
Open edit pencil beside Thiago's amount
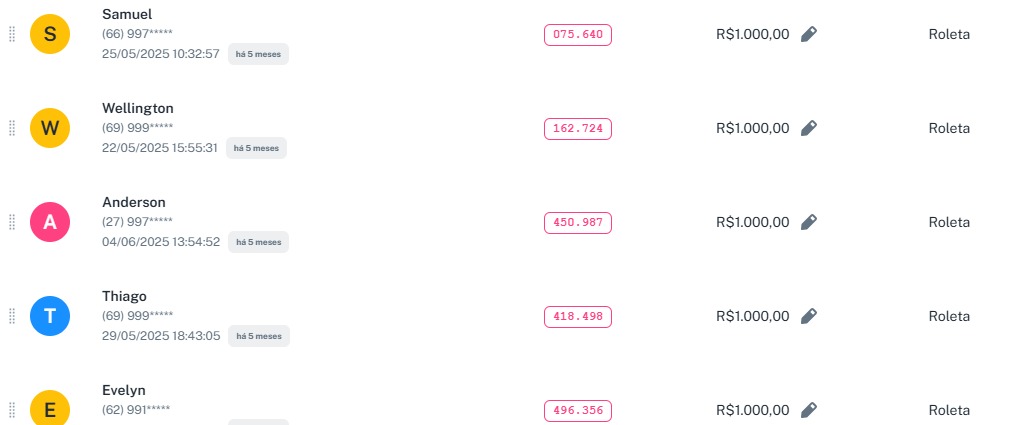(x=809, y=316)
